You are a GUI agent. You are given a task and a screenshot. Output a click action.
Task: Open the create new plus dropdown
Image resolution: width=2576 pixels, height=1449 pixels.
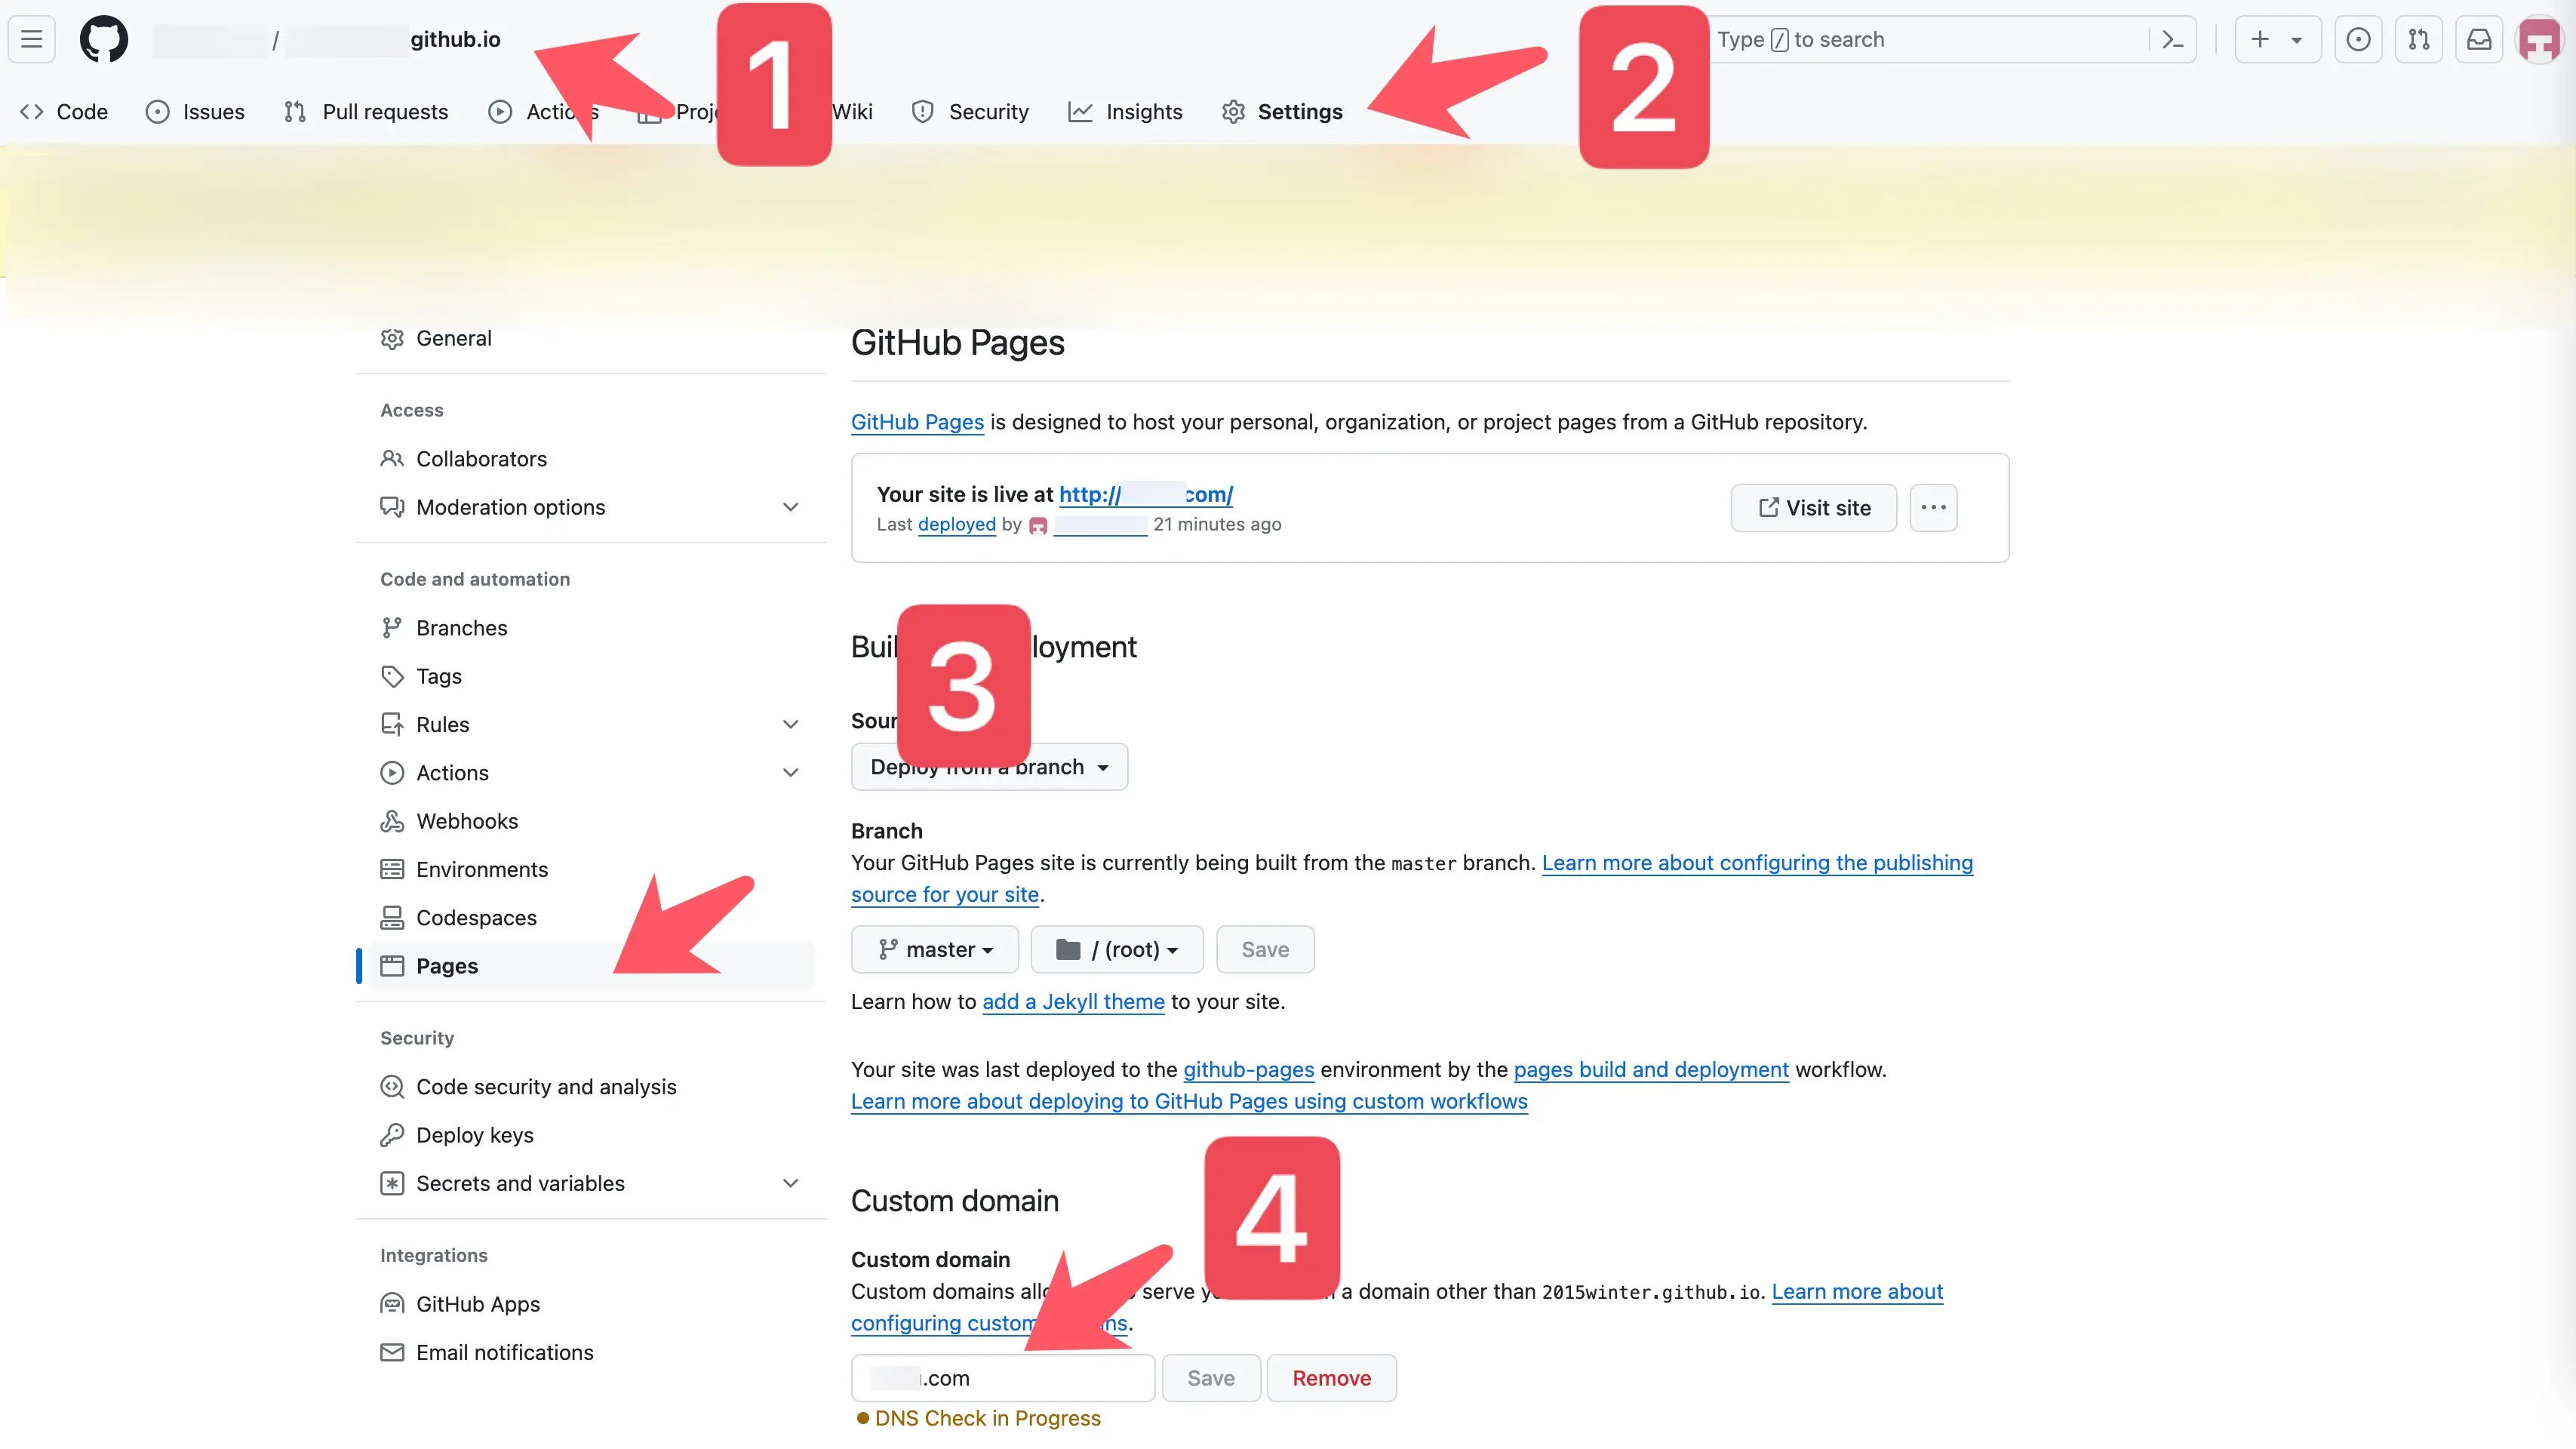point(2277,40)
